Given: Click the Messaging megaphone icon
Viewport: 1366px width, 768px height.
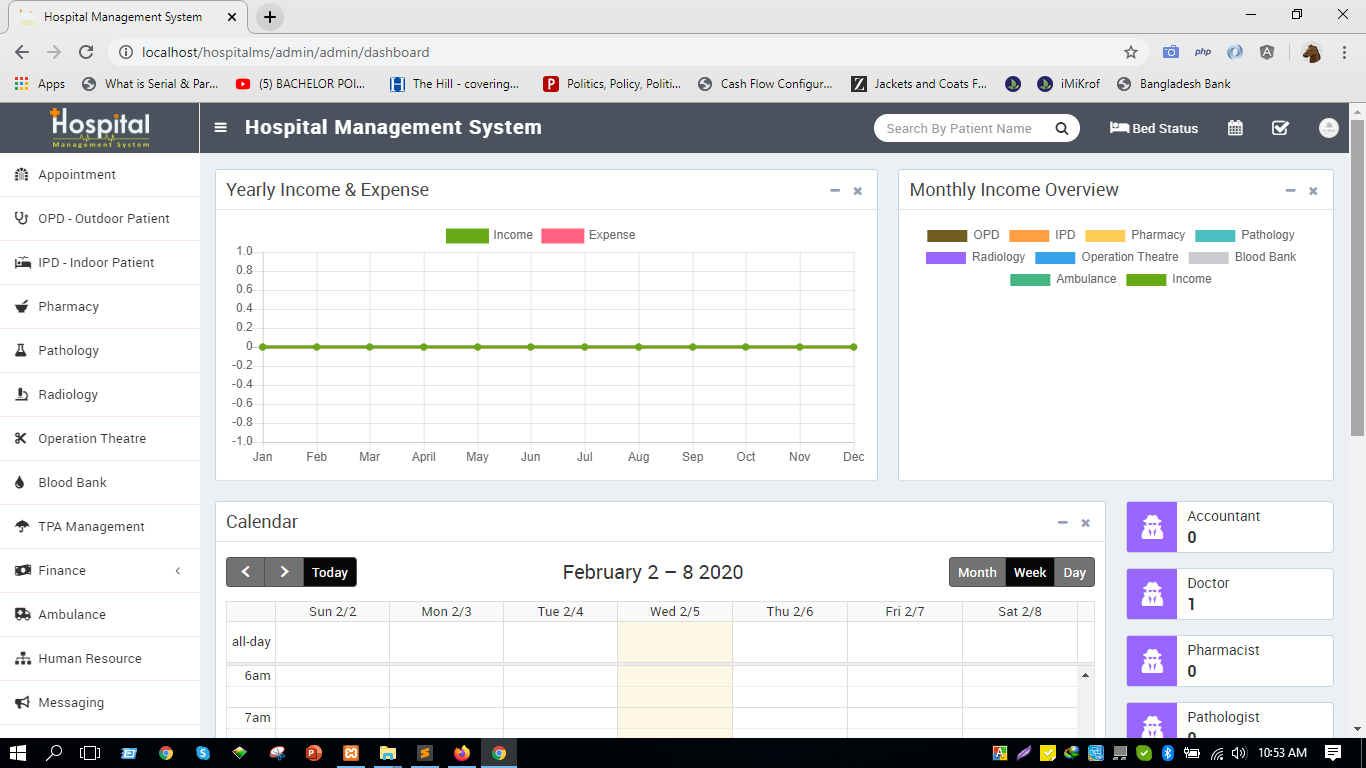Looking at the screenshot, I should click(21, 703).
